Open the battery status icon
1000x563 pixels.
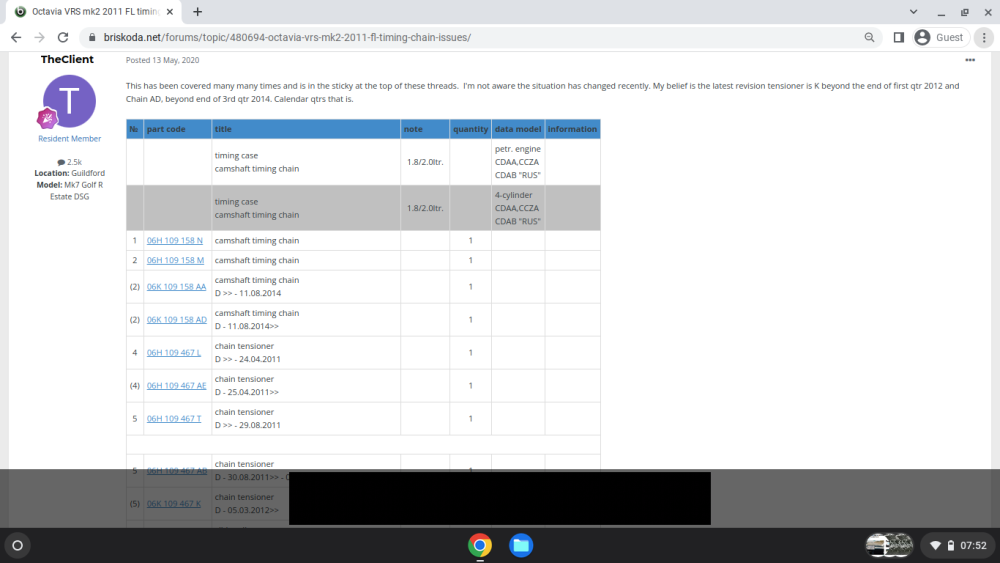(951, 546)
